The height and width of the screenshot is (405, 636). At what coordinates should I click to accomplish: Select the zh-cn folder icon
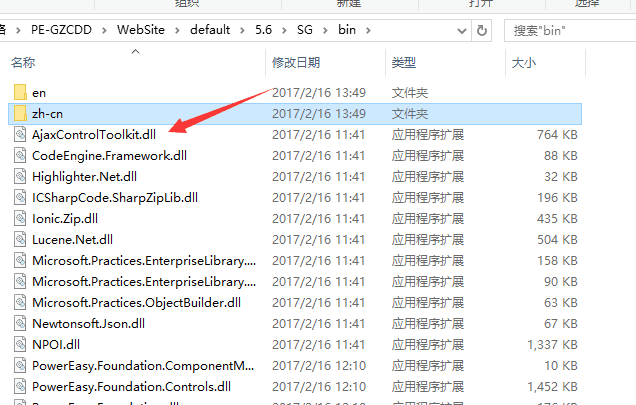pos(20,114)
